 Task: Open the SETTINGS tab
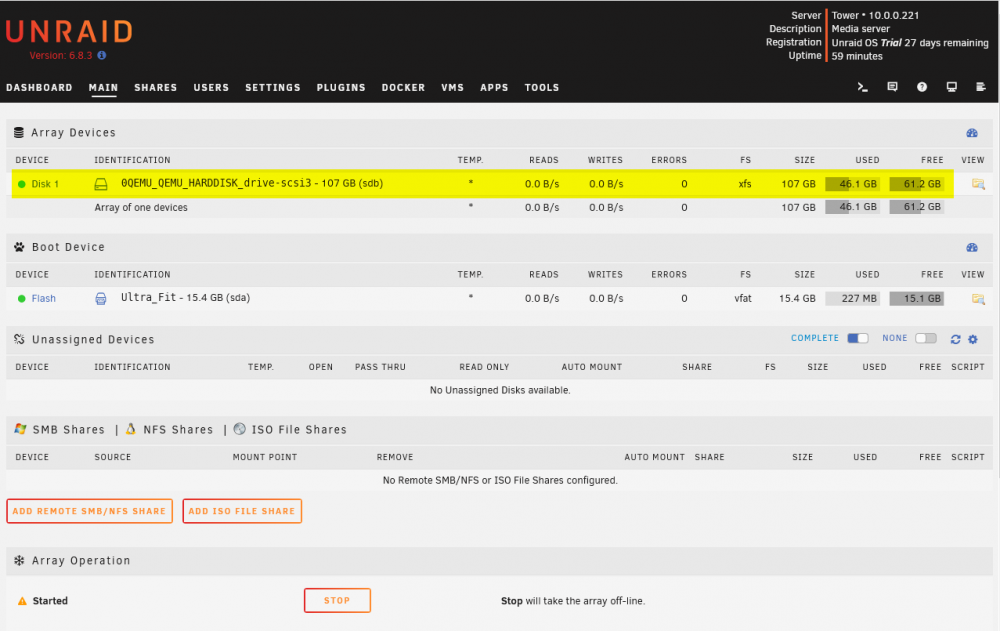(x=273, y=87)
